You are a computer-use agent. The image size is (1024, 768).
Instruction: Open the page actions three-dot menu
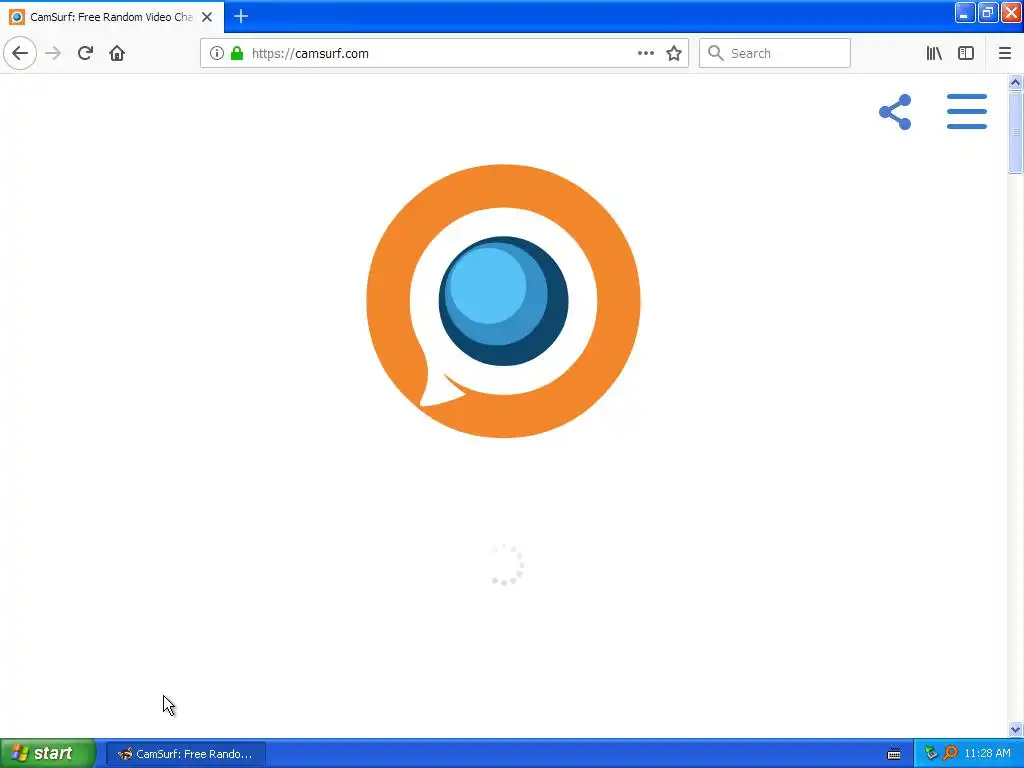click(646, 53)
